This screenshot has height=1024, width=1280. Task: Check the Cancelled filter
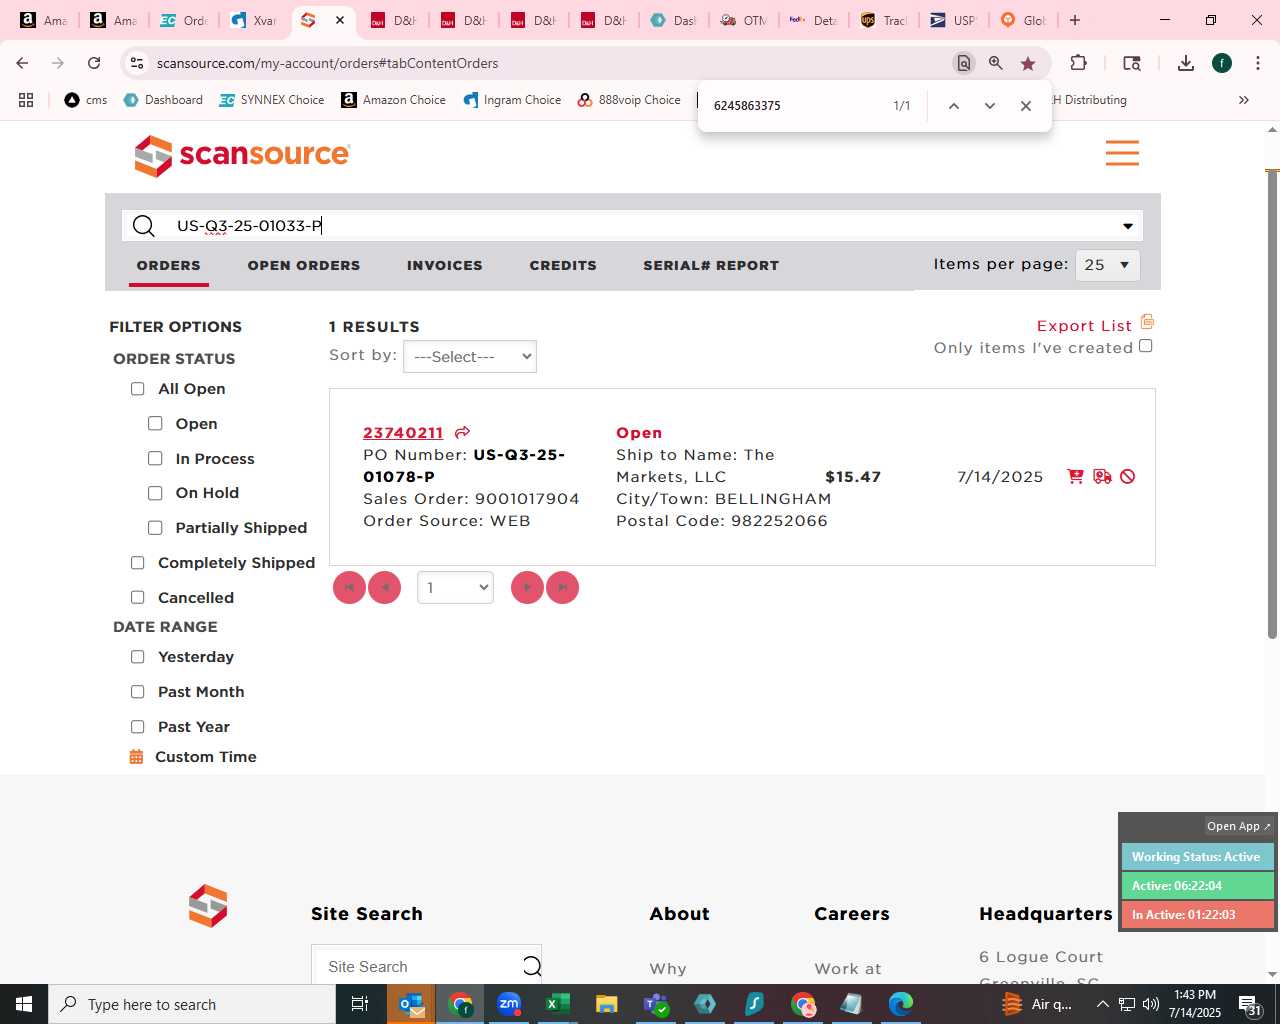tap(138, 598)
